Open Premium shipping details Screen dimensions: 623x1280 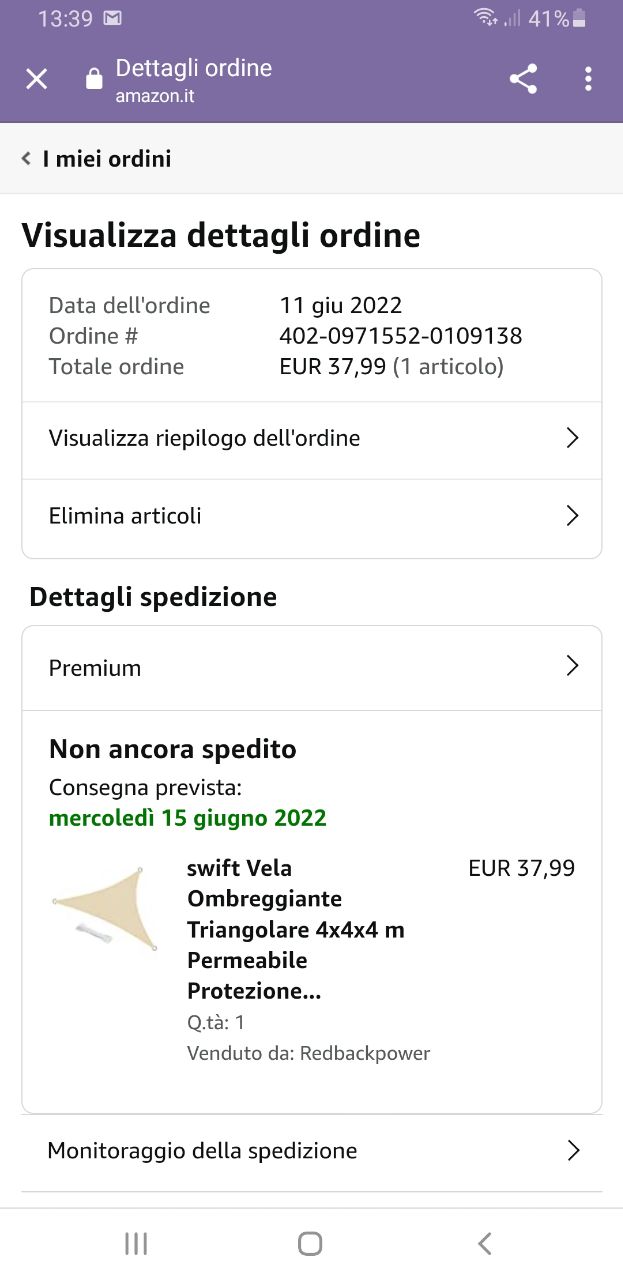95,668
